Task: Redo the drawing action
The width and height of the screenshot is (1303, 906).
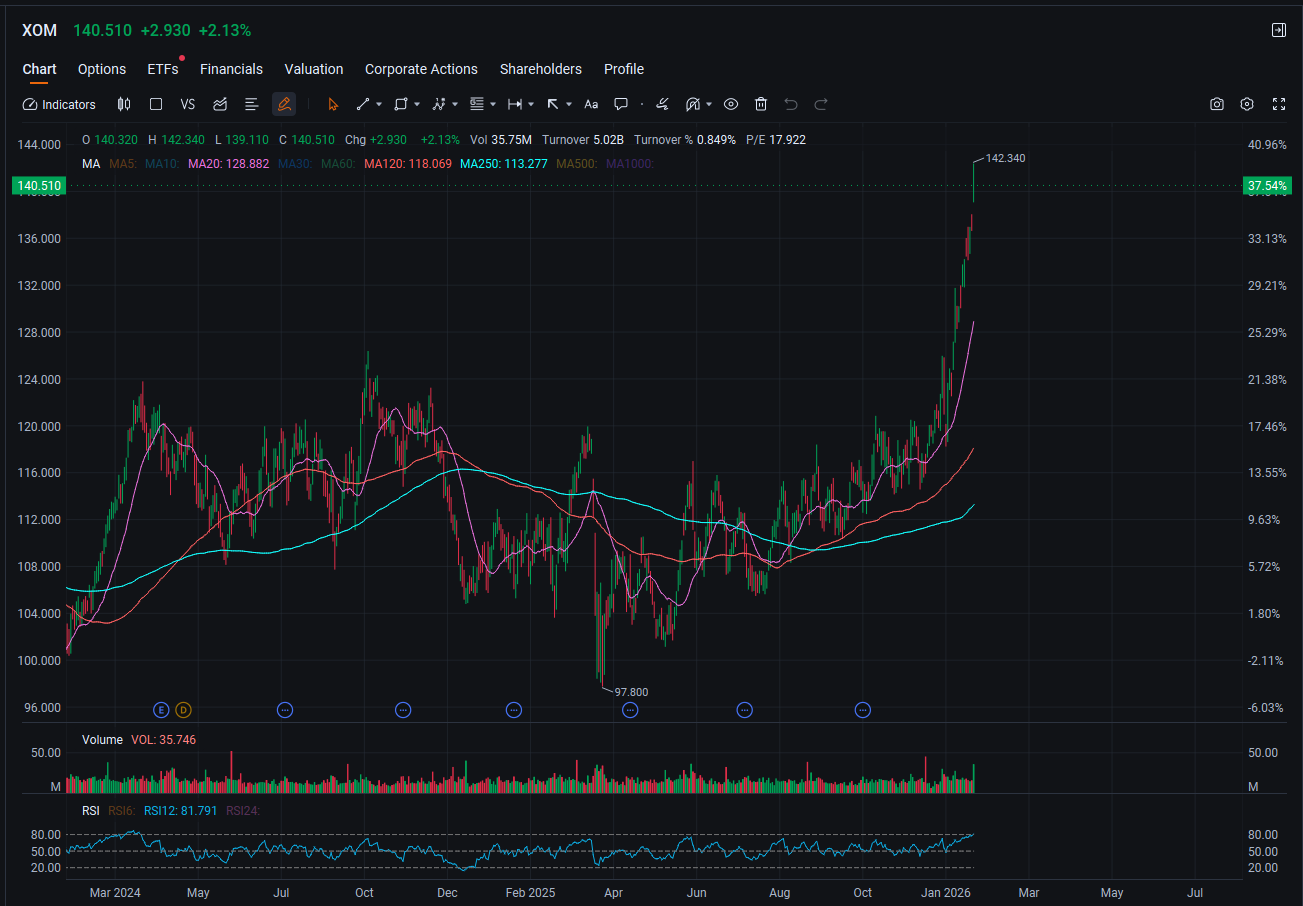Action: [x=821, y=104]
